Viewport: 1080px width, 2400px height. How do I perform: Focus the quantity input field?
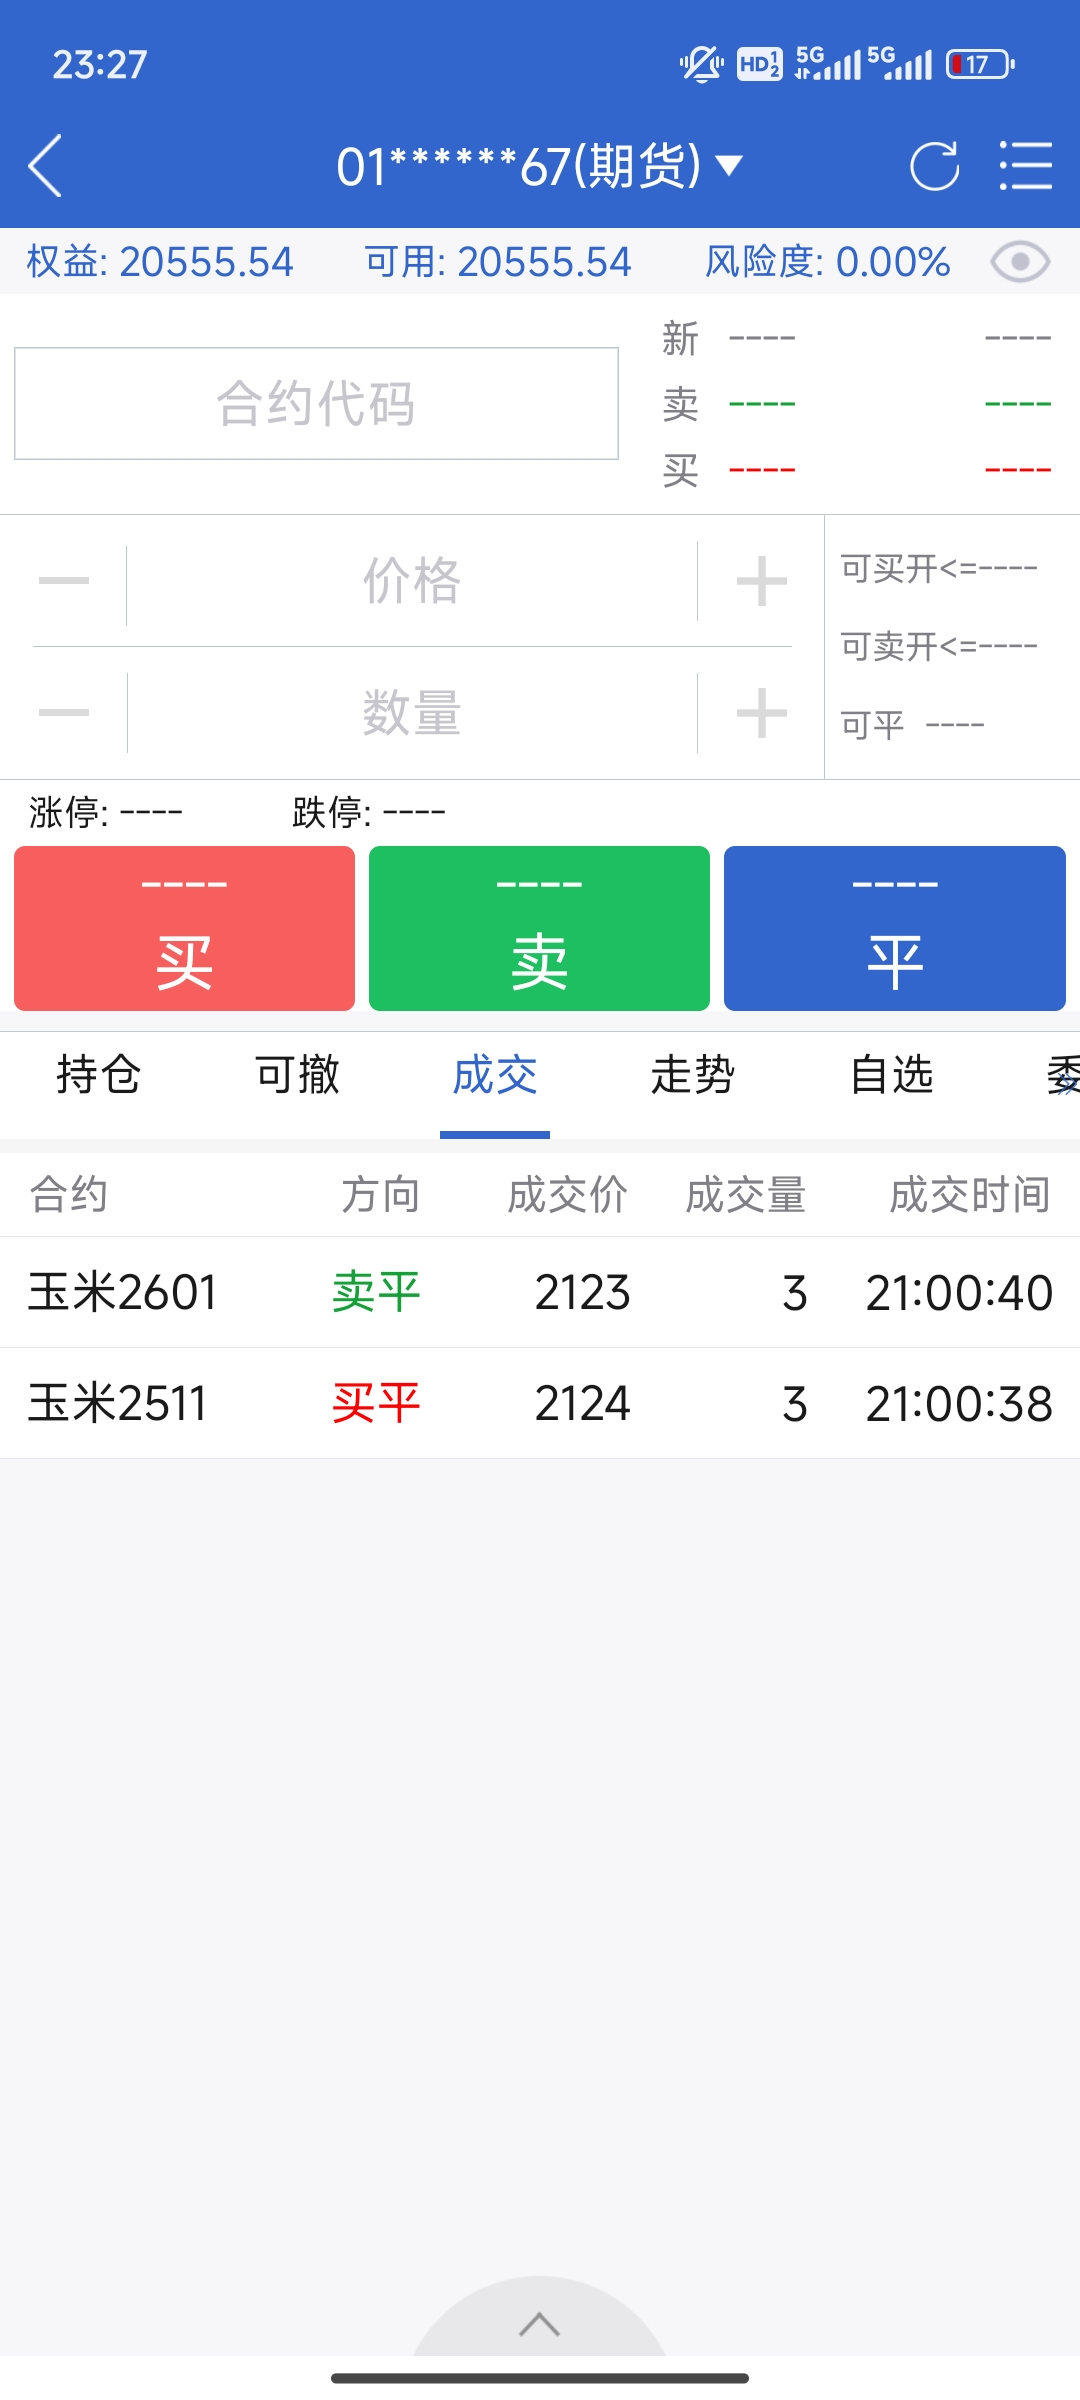[x=411, y=713]
